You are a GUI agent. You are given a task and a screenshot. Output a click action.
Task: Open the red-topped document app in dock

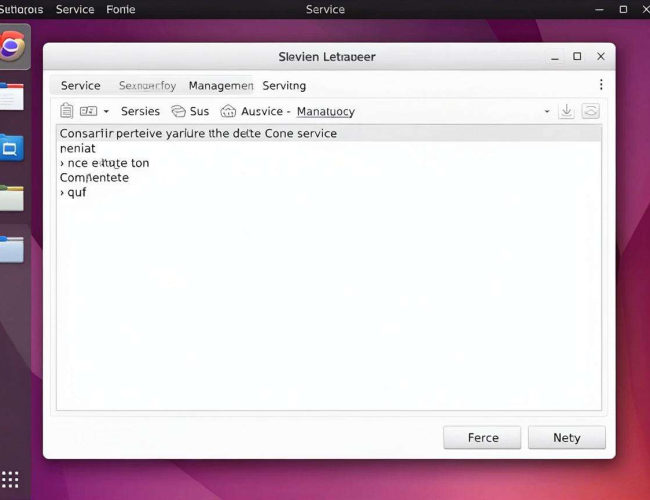click(12, 97)
